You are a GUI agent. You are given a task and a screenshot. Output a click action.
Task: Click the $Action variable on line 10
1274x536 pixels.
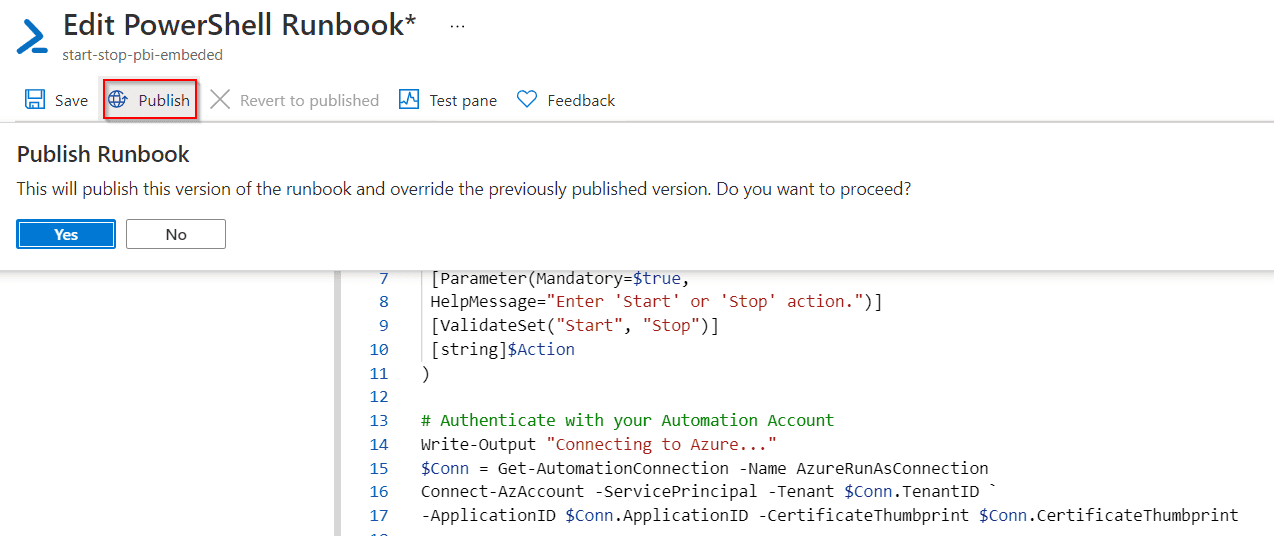point(541,349)
